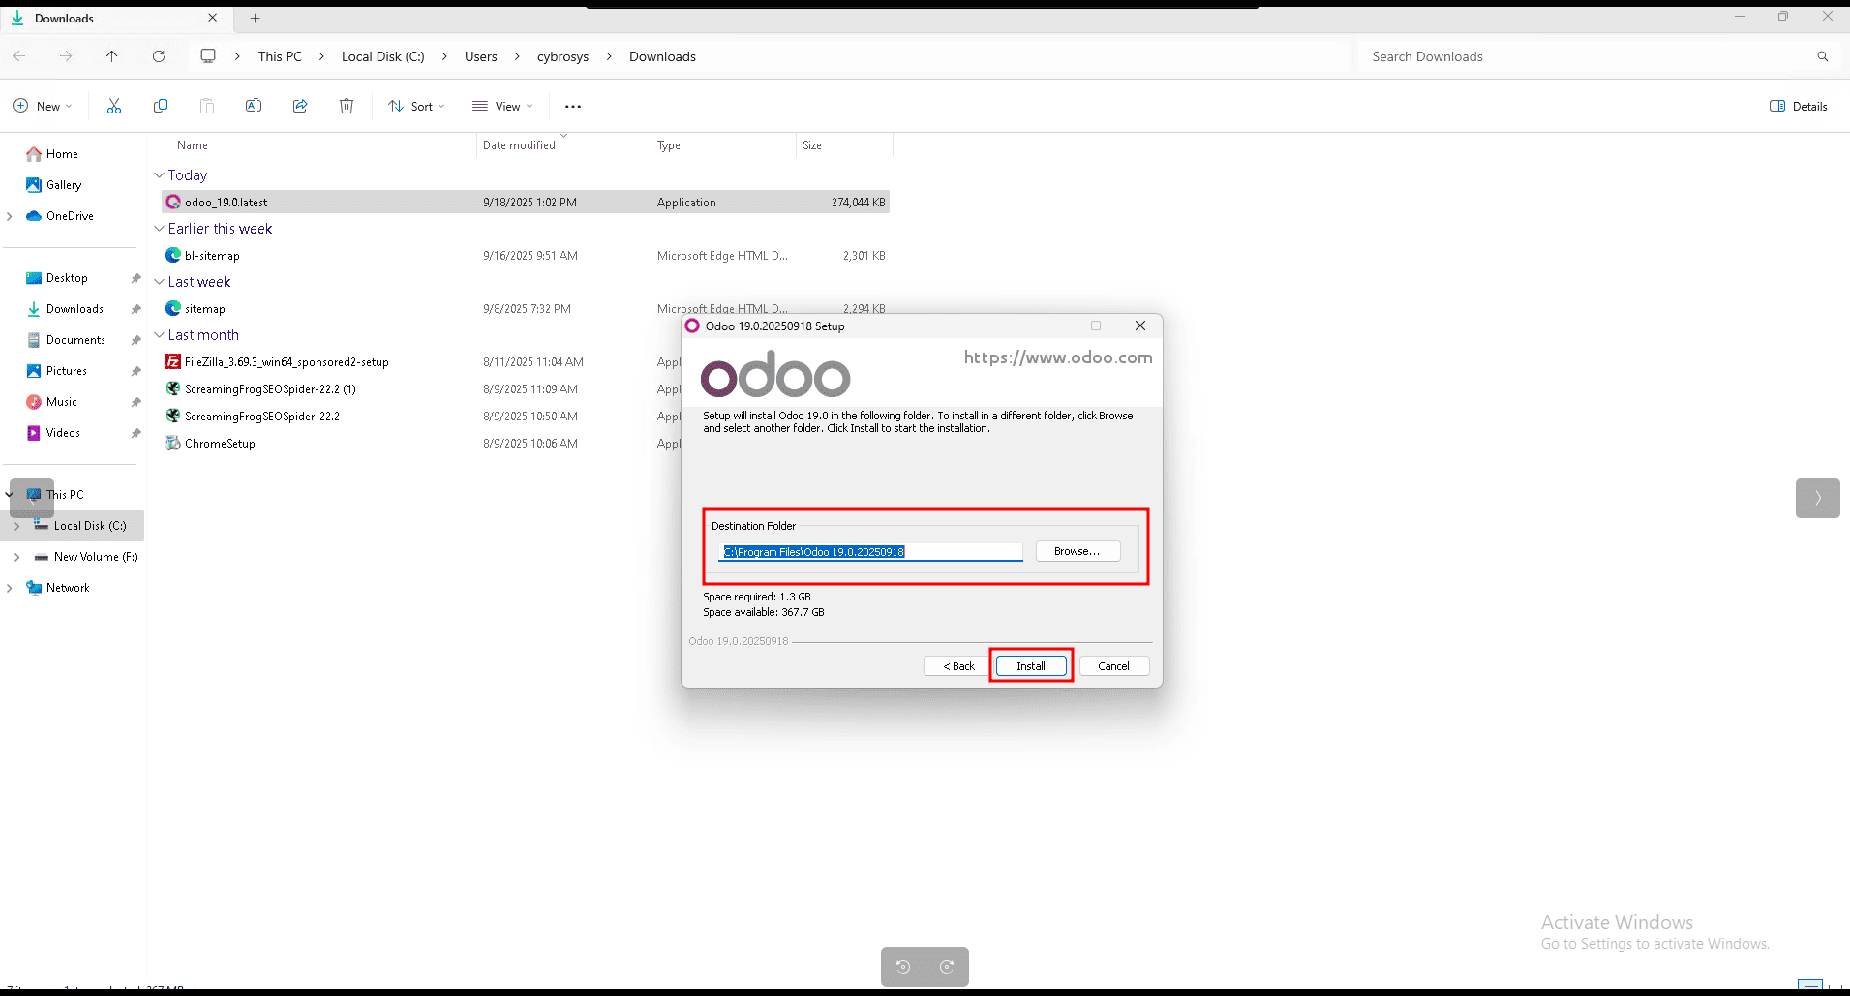Click the search magnifier icon

(x=1823, y=56)
